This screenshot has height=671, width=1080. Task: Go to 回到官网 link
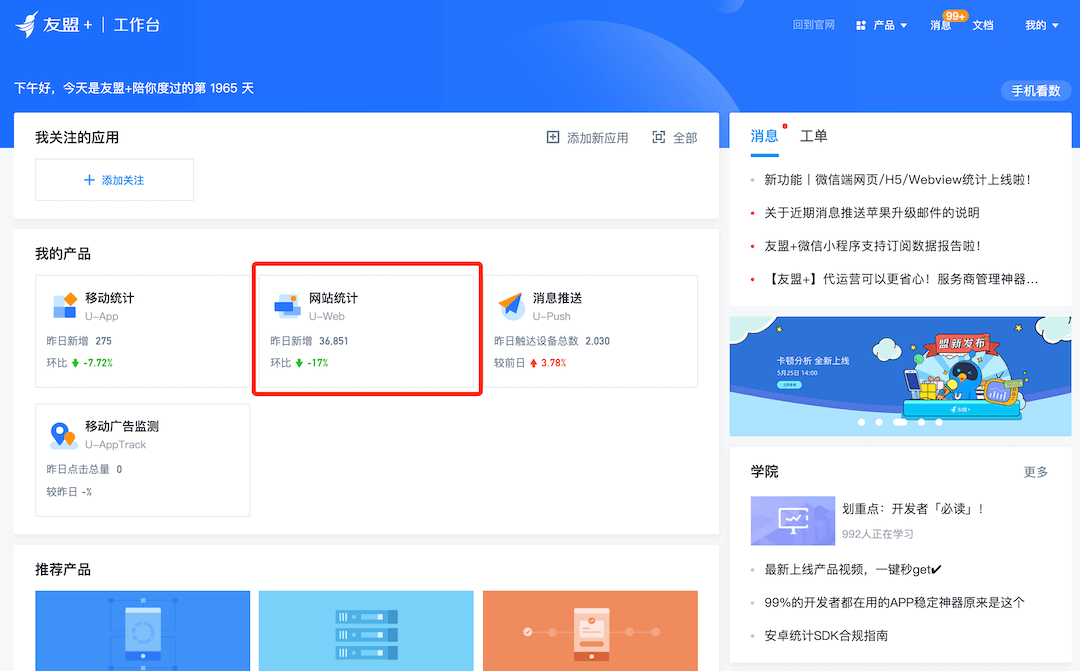(813, 25)
